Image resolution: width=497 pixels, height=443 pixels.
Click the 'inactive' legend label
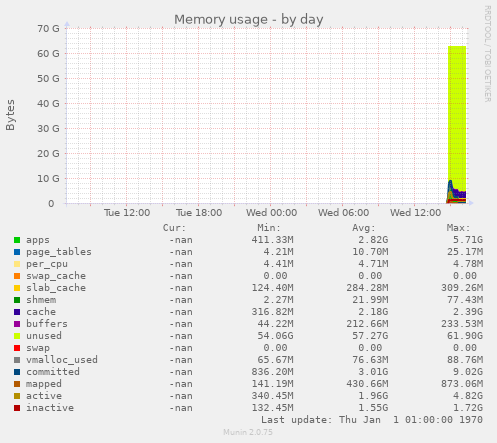(50, 408)
